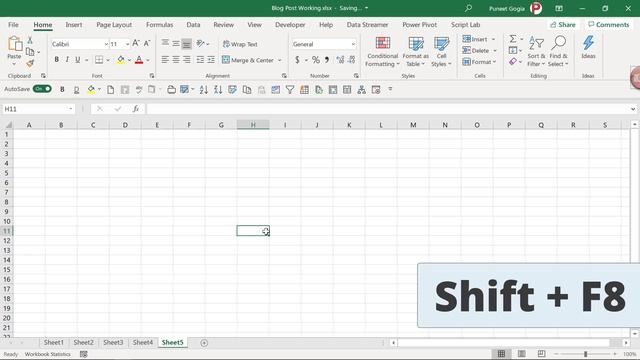
Task: Expand the formula bar chevron
Action: (x=633, y=109)
